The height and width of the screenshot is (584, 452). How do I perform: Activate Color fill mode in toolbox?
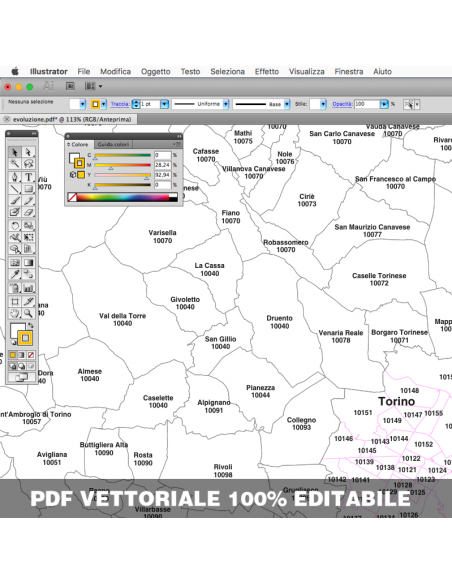[x=13, y=355]
